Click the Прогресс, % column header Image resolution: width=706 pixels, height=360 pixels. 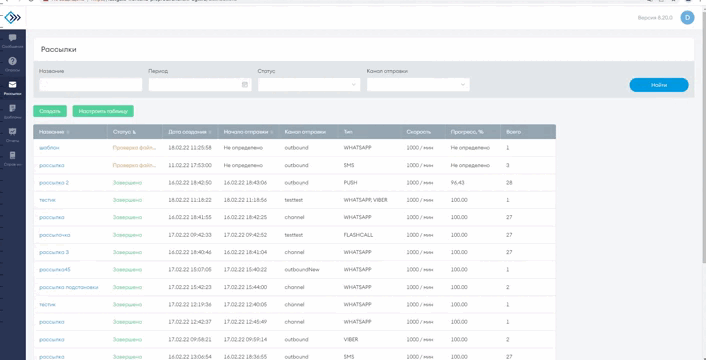[467, 132]
